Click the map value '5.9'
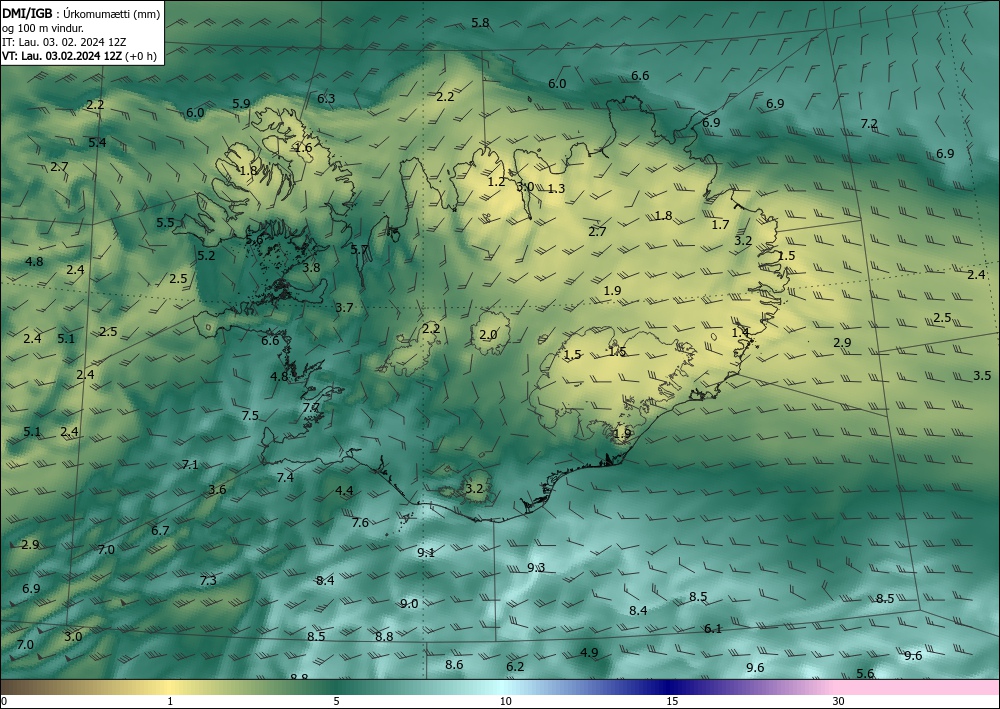 click(241, 103)
